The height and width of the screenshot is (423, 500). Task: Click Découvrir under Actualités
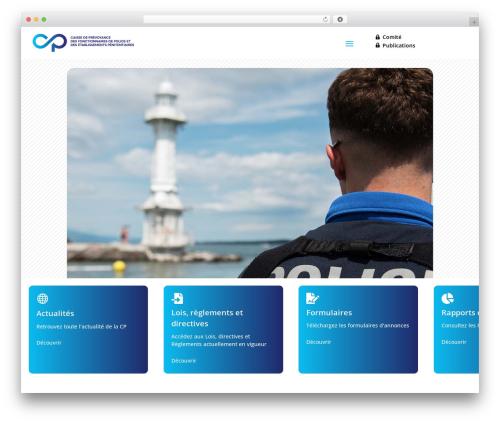pos(49,343)
